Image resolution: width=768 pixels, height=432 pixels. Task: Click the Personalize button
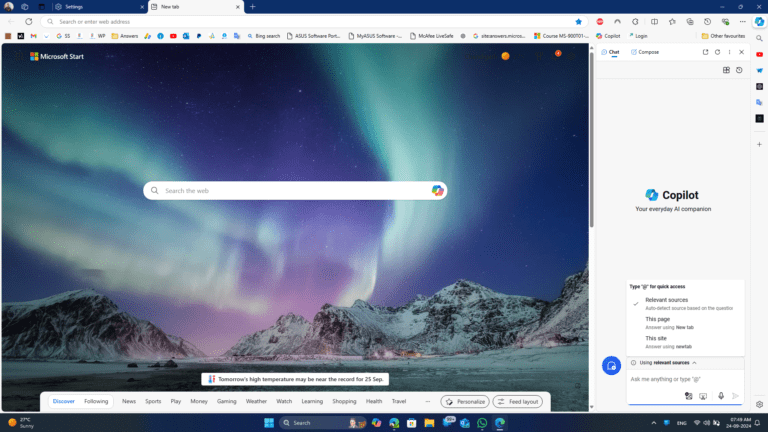click(465, 401)
